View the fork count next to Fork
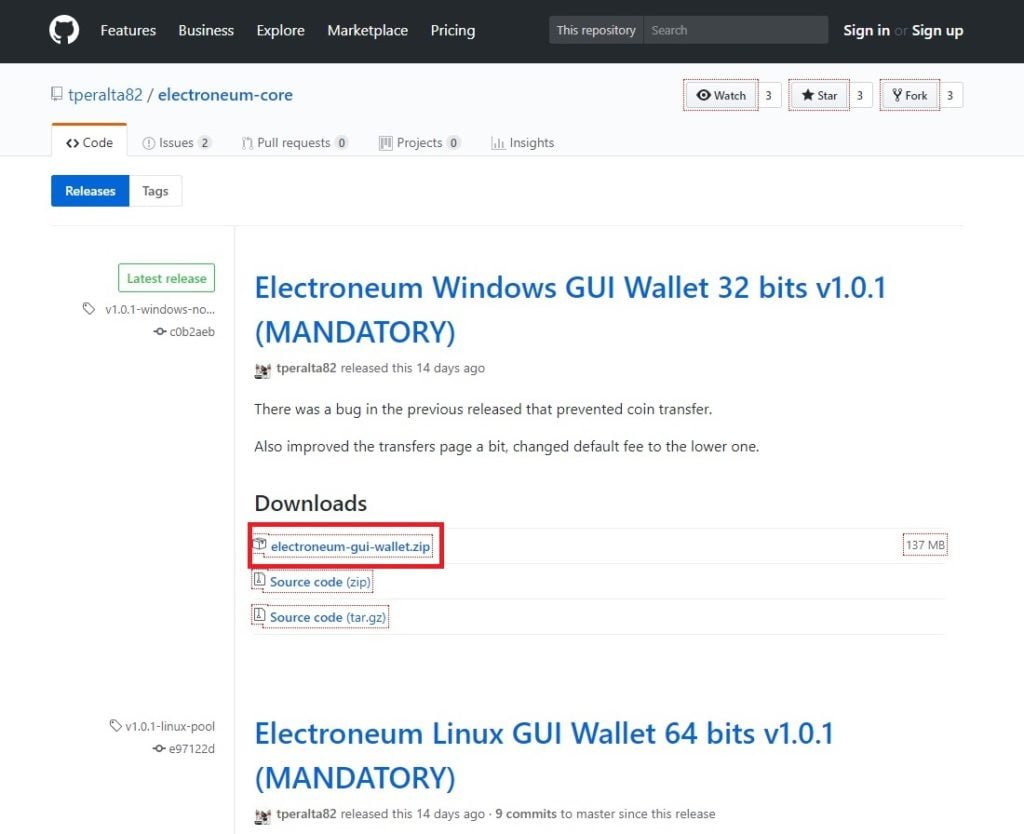The width and height of the screenshot is (1024, 834). click(x=950, y=95)
